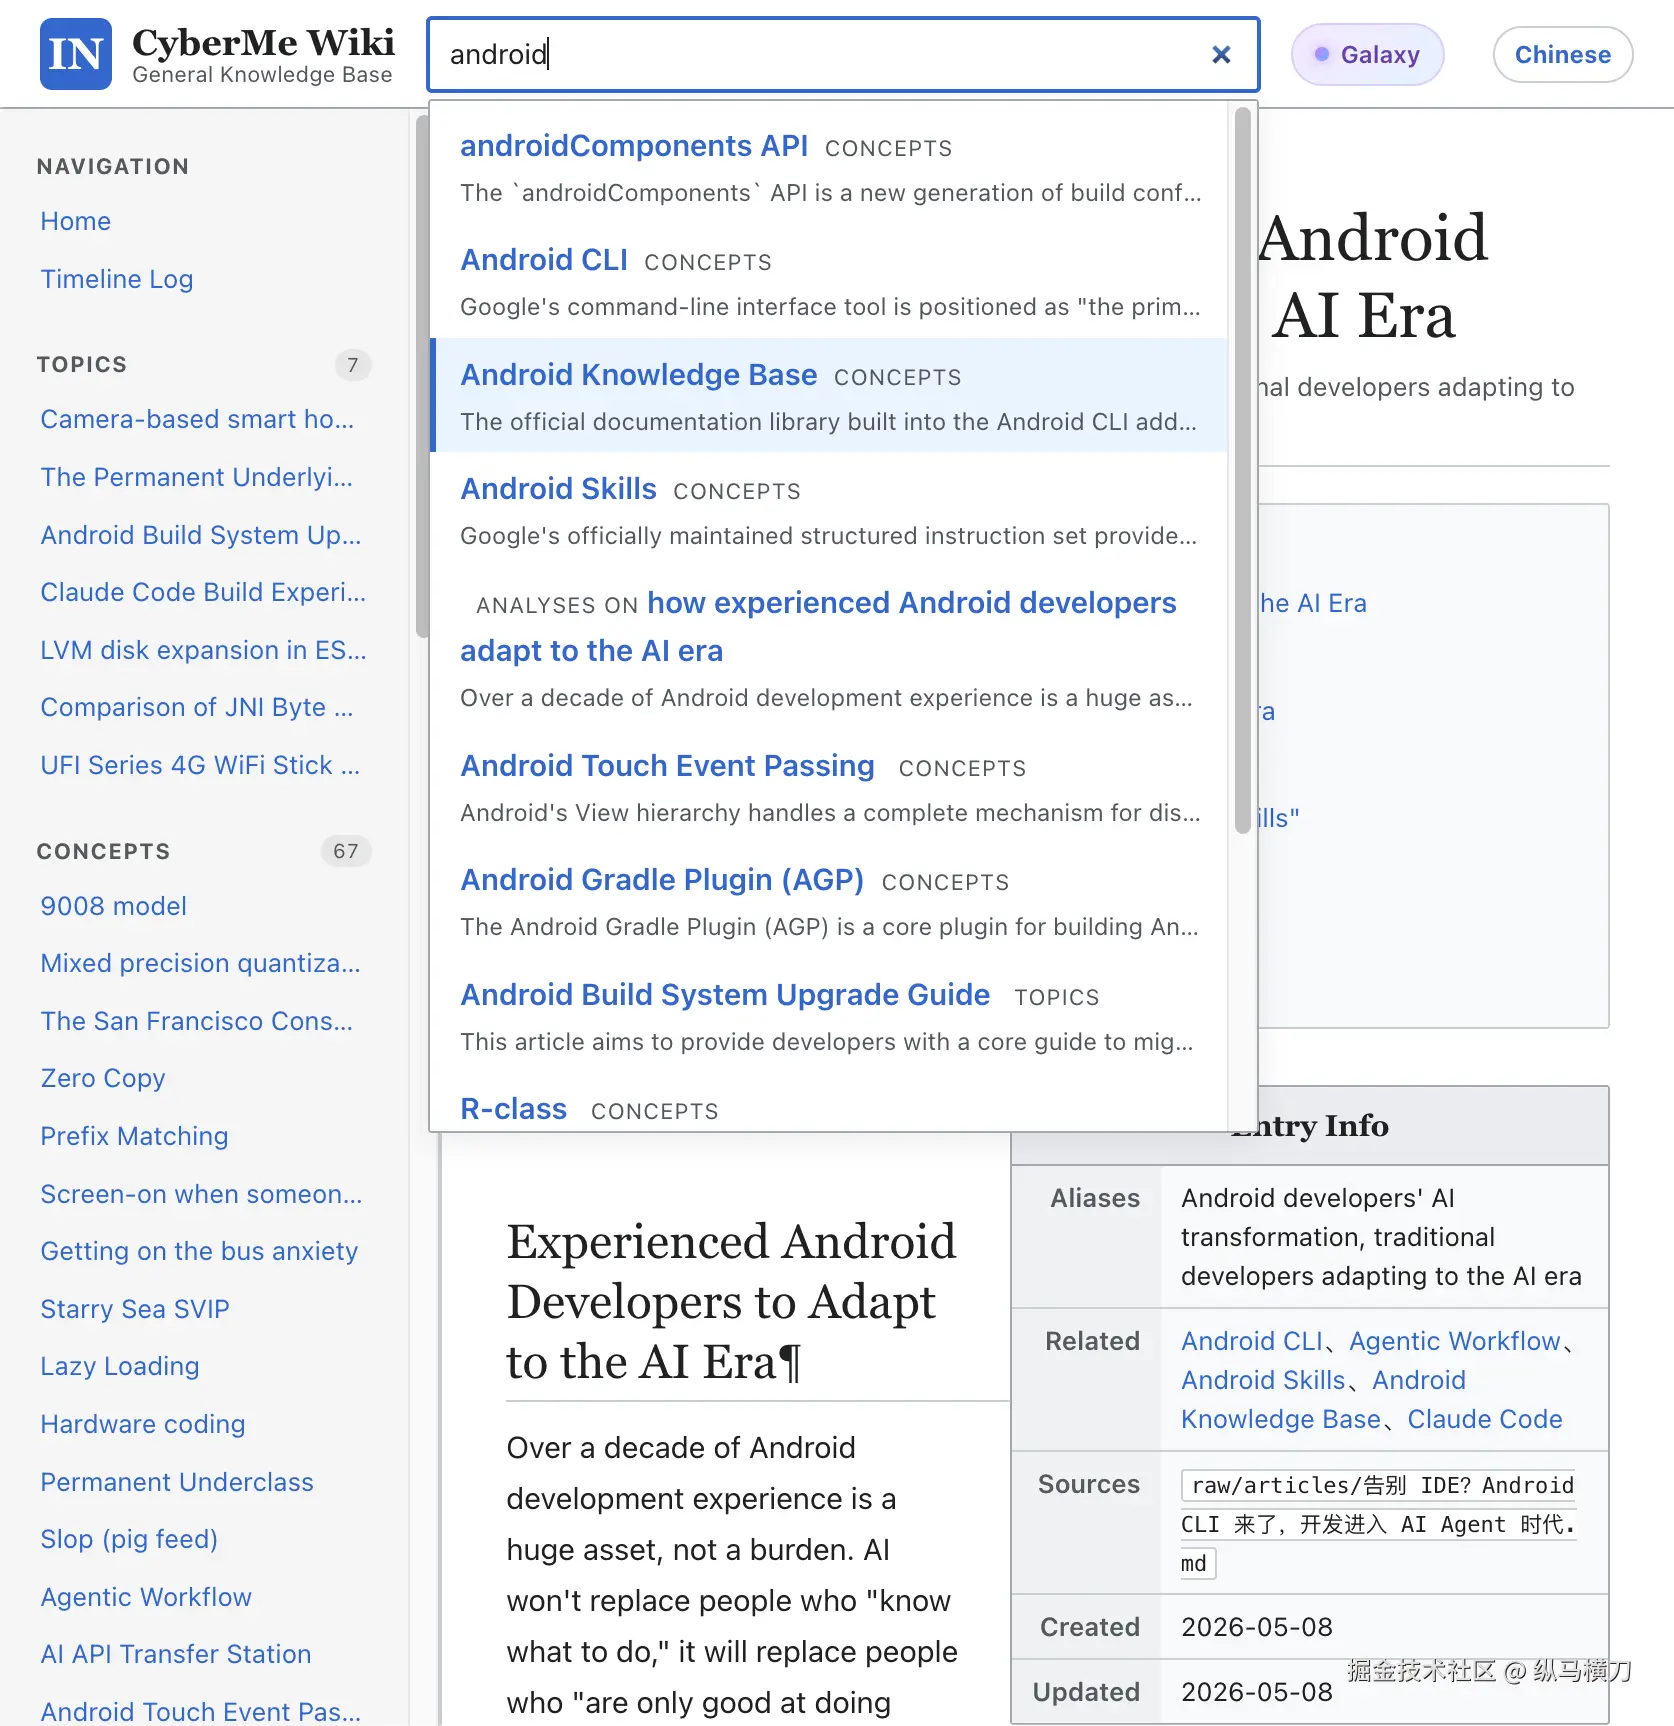
Task: Click the CyberMe Wiki site title
Action: click(264, 42)
